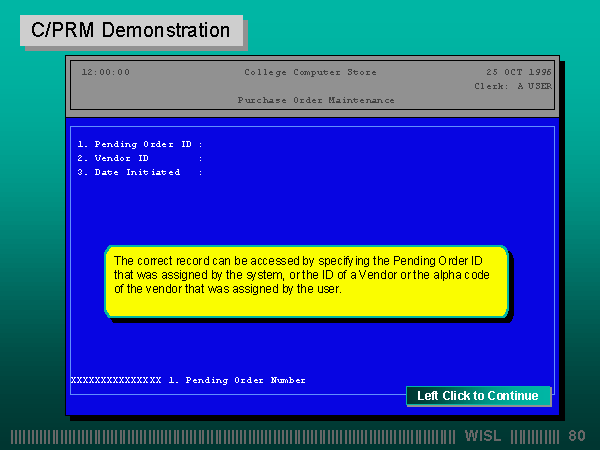Click the 25 OCT 1996 date

(519, 72)
